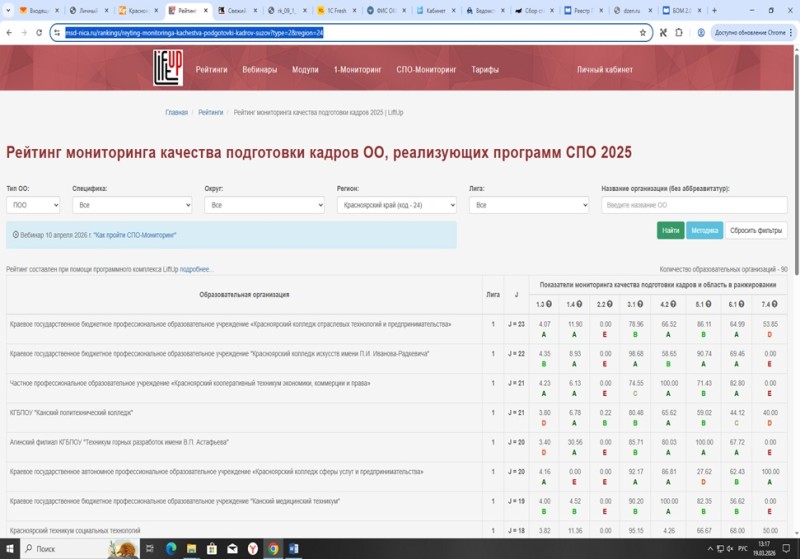Open Microsoft Edge from the taskbar
800x559 pixels.
tap(170, 548)
